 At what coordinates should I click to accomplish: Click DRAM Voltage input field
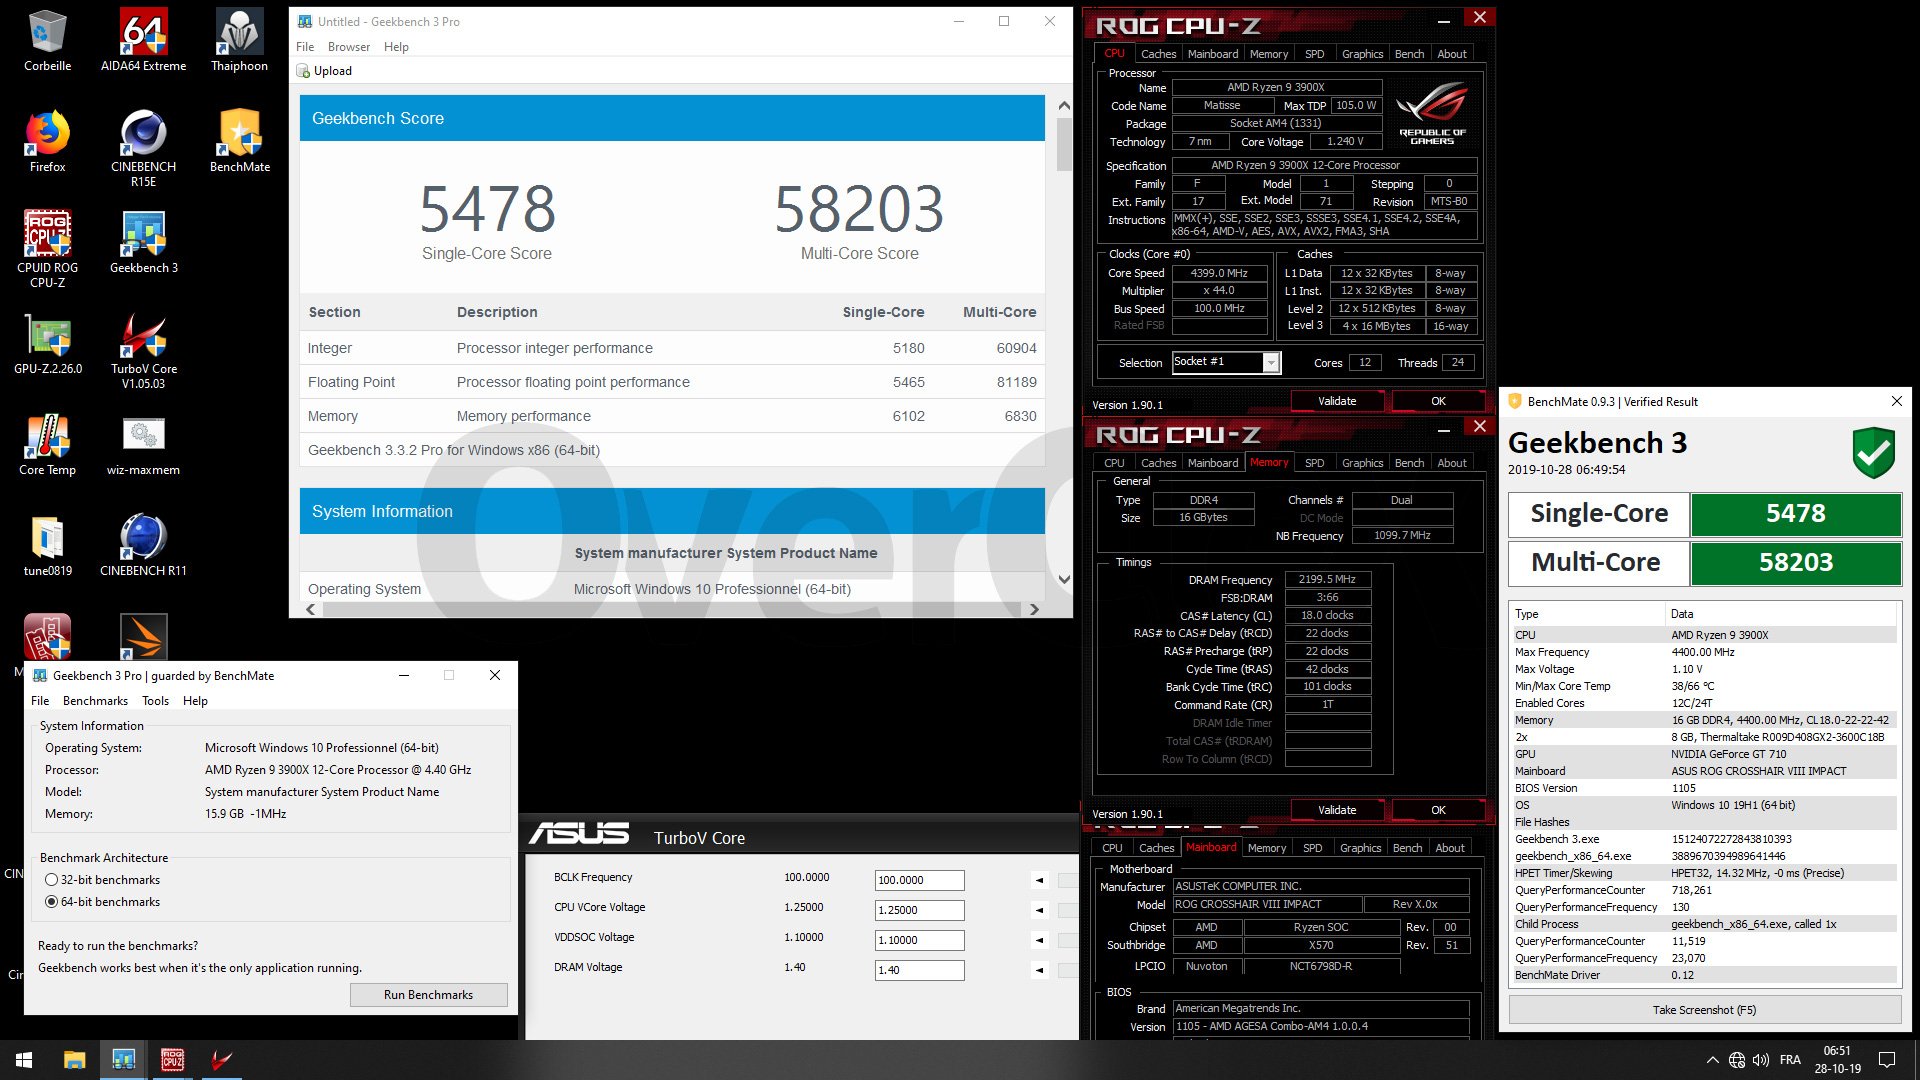tap(919, 970)
